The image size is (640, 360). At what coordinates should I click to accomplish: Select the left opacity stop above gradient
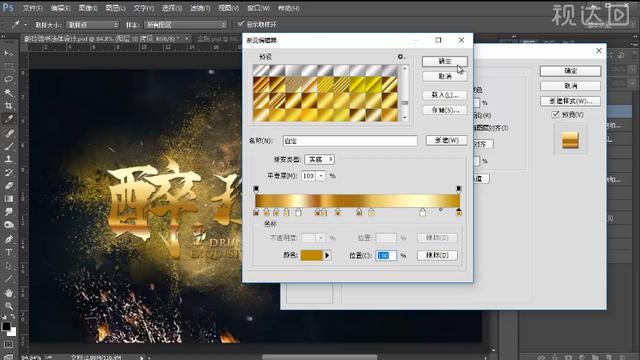pos(256,189)
